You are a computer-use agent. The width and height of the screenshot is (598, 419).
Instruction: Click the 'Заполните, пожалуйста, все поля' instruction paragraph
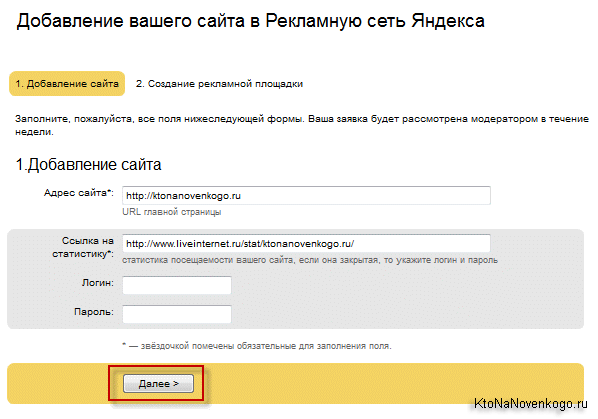coord(302,125)
